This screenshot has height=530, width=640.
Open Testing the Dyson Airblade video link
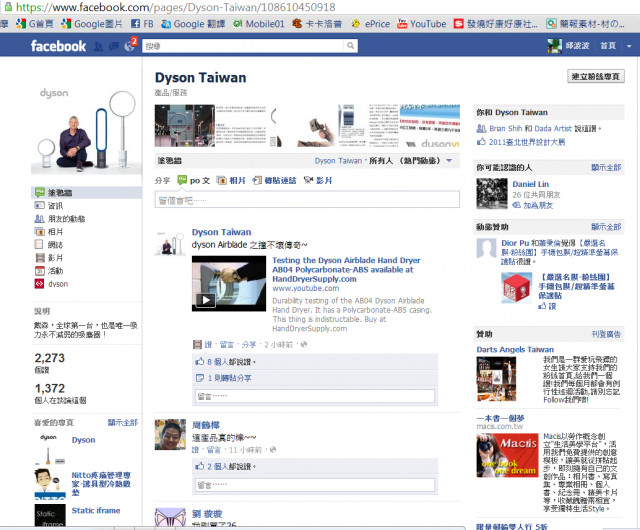tap(346, 269)
